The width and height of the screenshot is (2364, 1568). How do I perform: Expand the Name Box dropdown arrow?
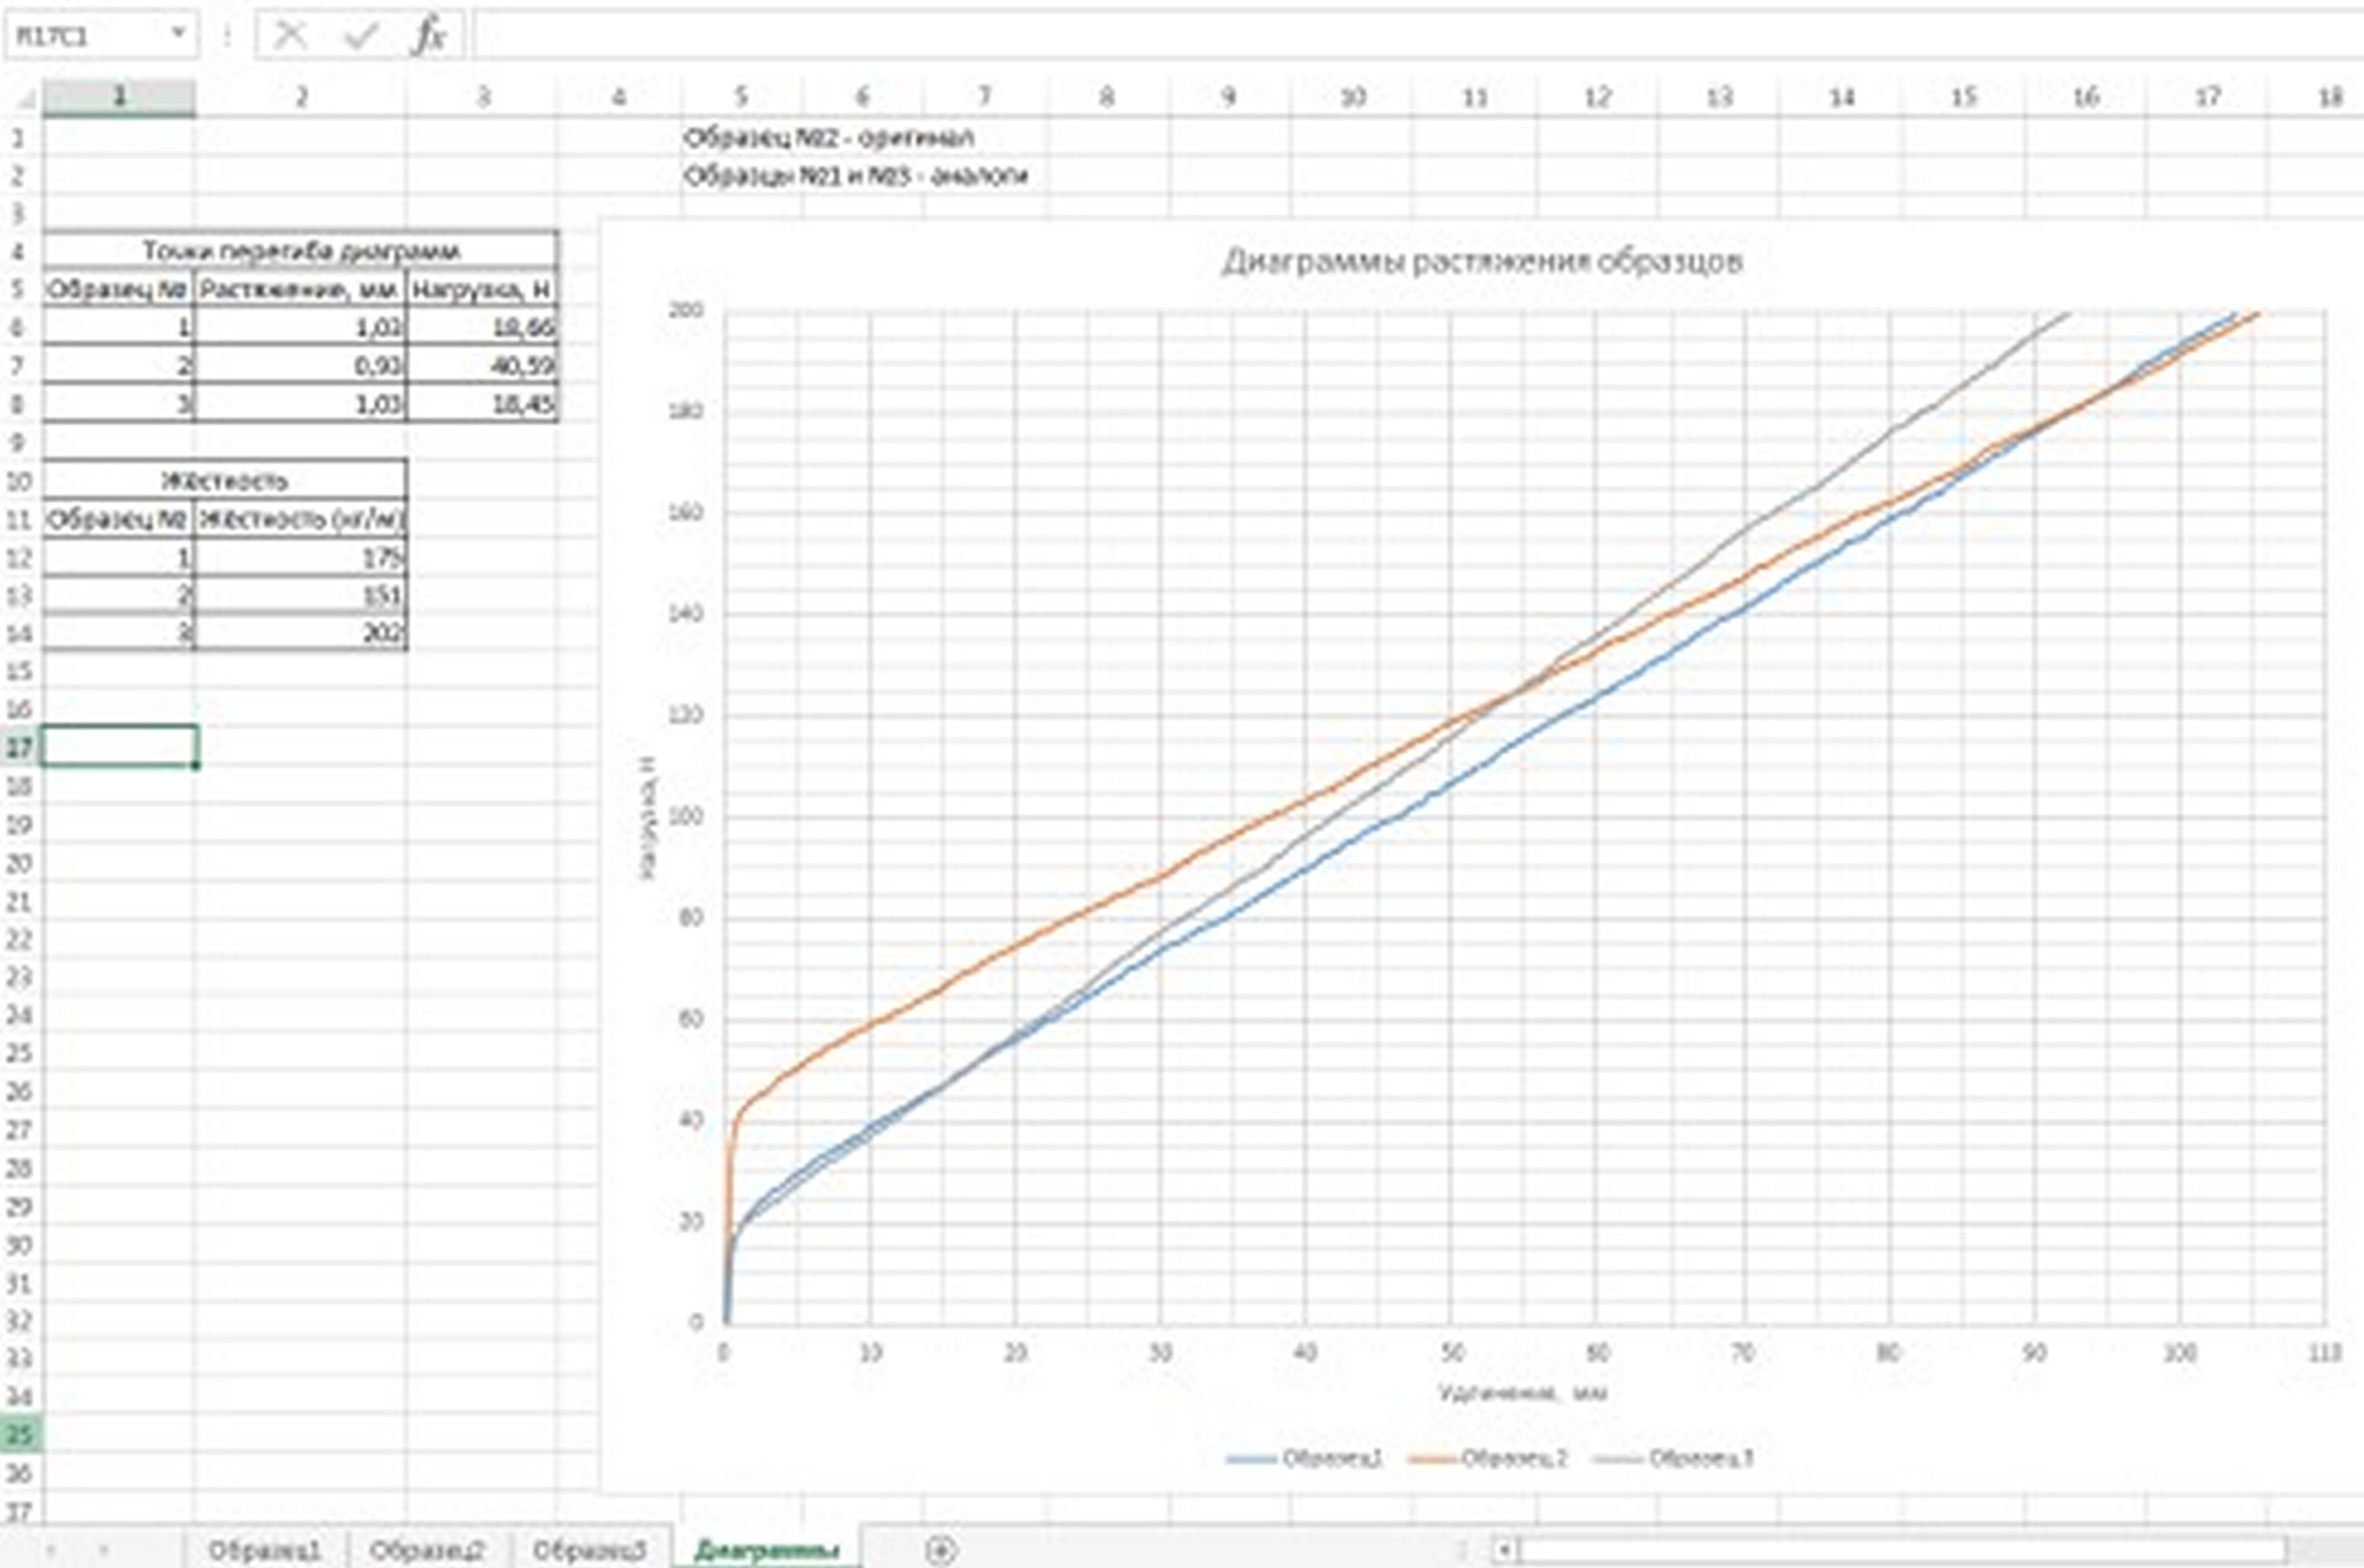click(178, 34)
